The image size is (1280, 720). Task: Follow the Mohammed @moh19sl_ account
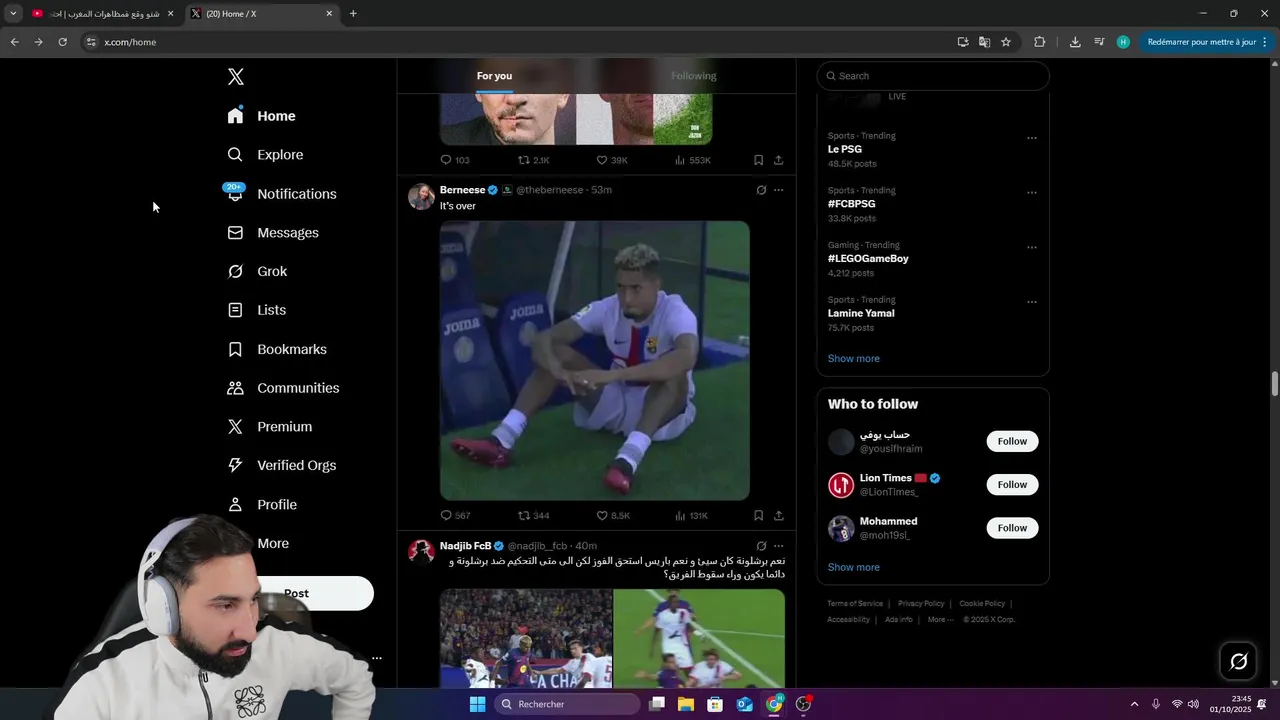pyautogui.click(x=1012, y=528)
